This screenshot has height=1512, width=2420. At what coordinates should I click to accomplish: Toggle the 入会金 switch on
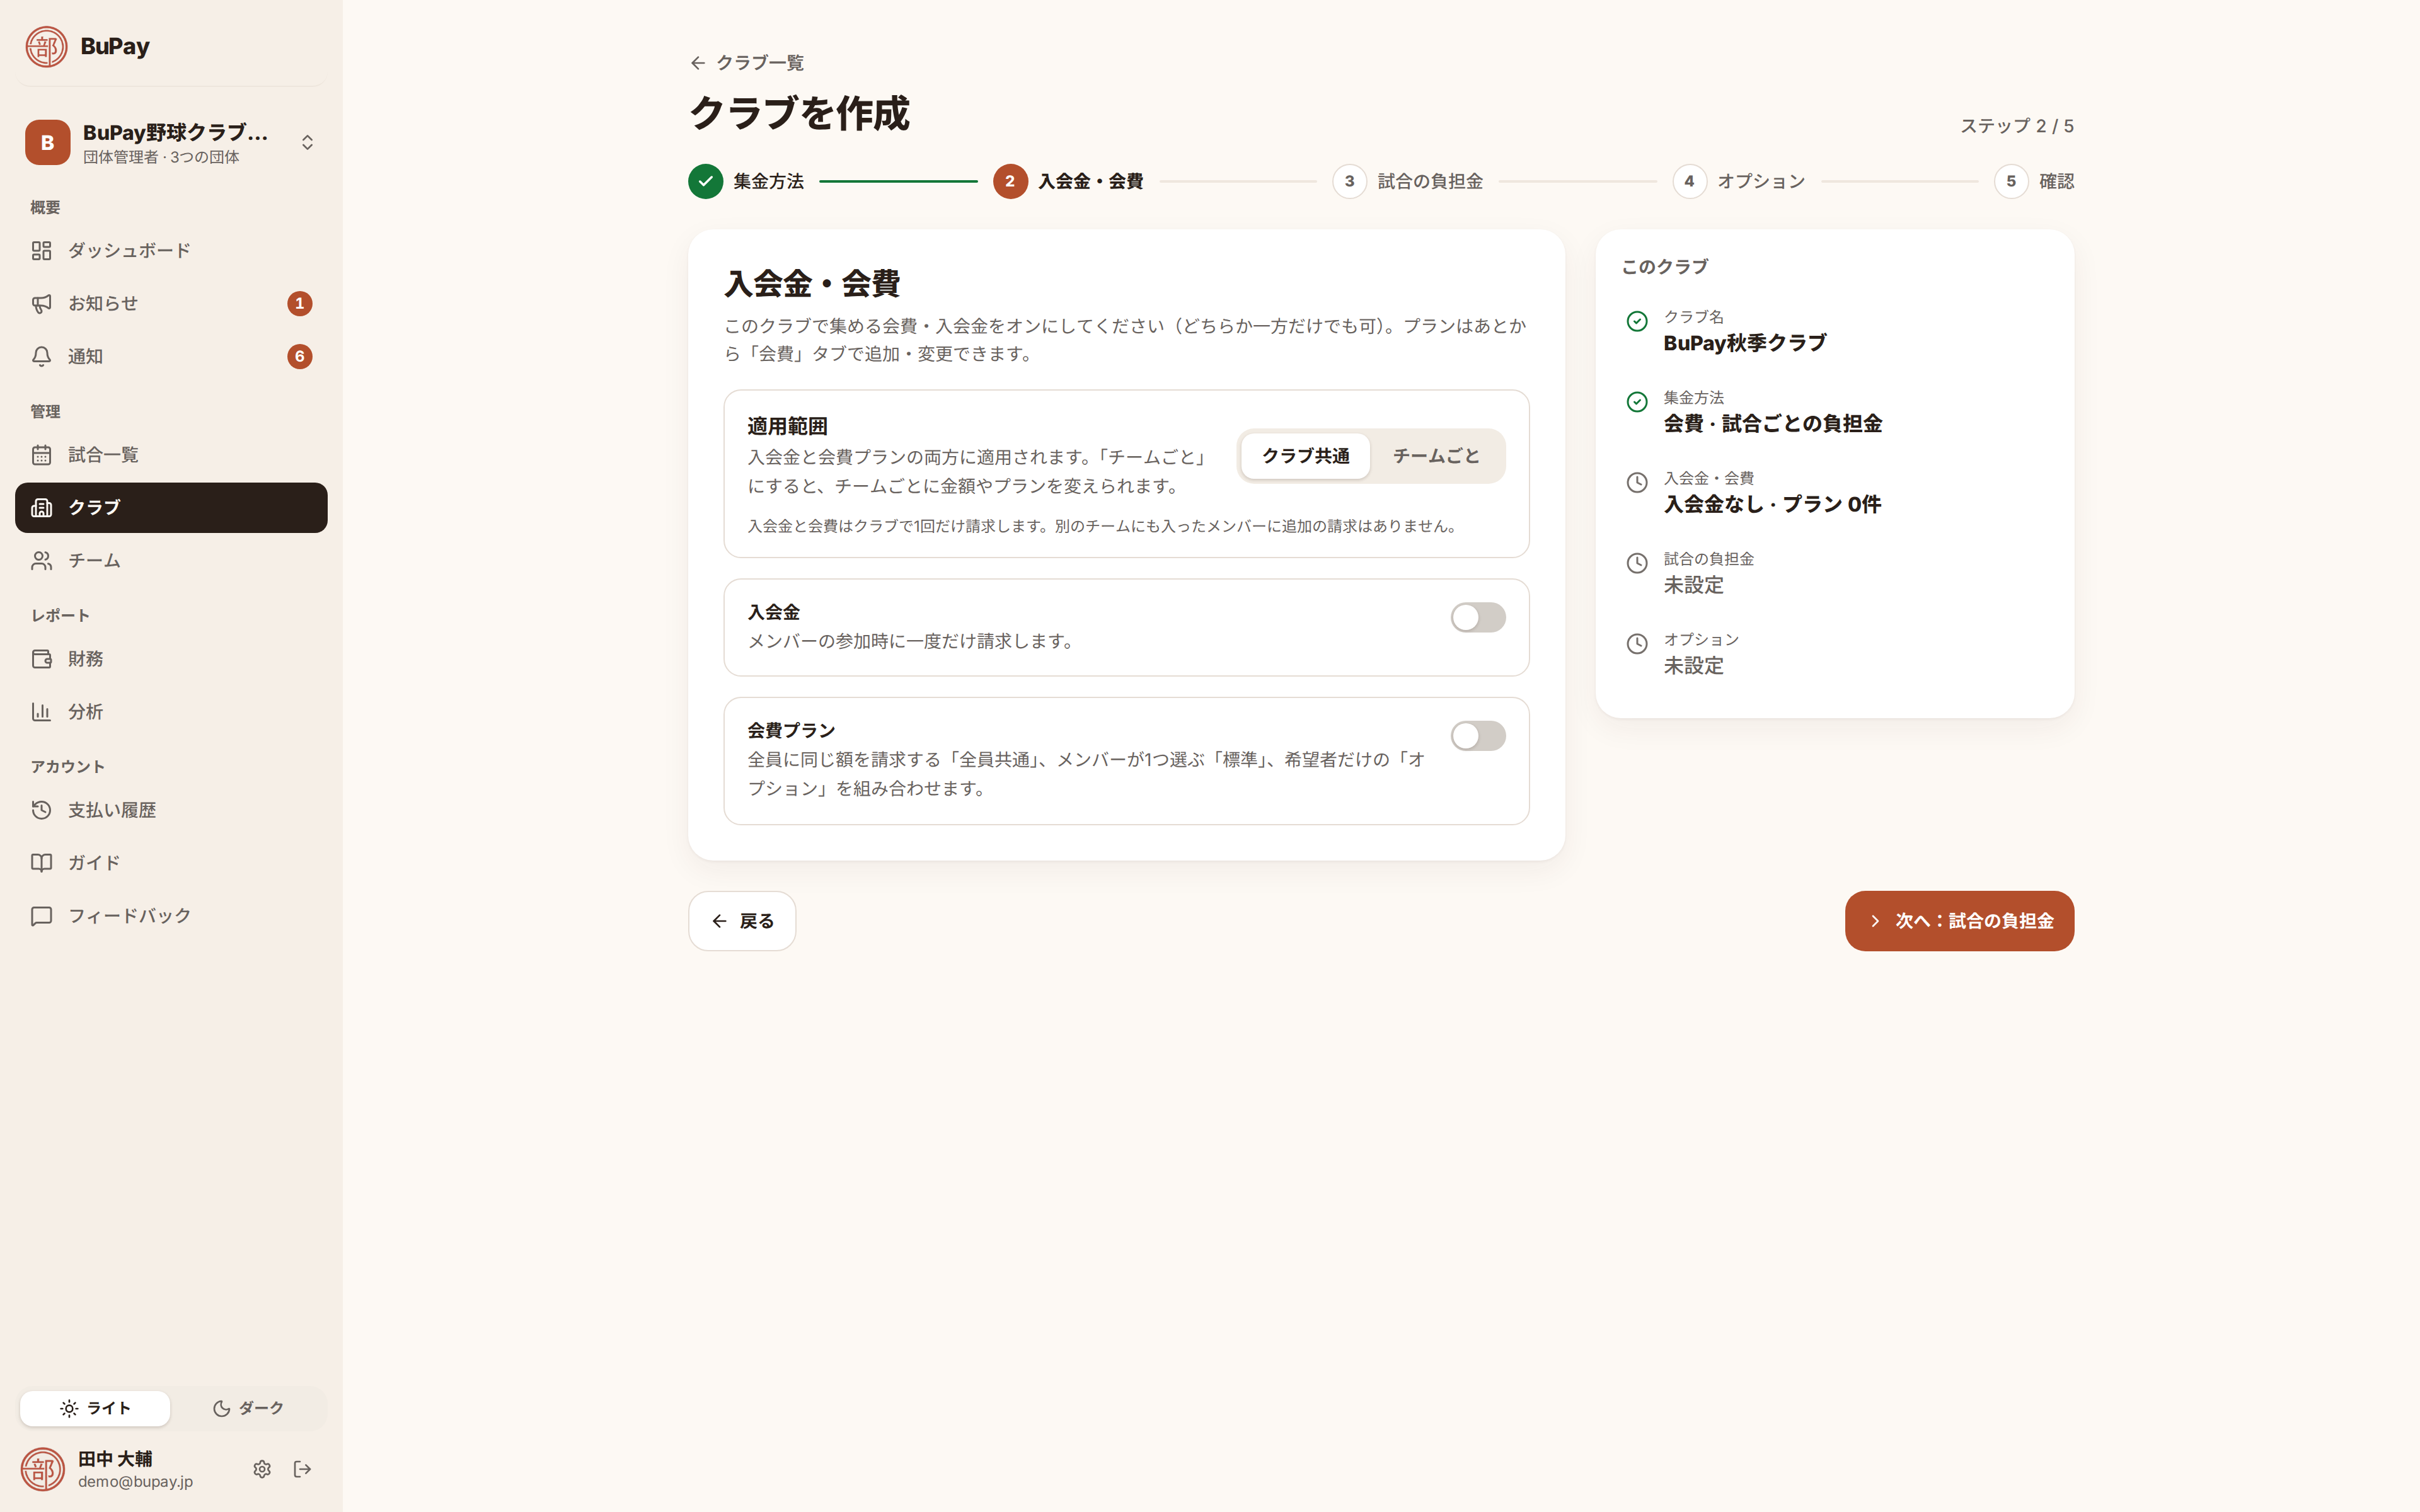[1478, 617]
